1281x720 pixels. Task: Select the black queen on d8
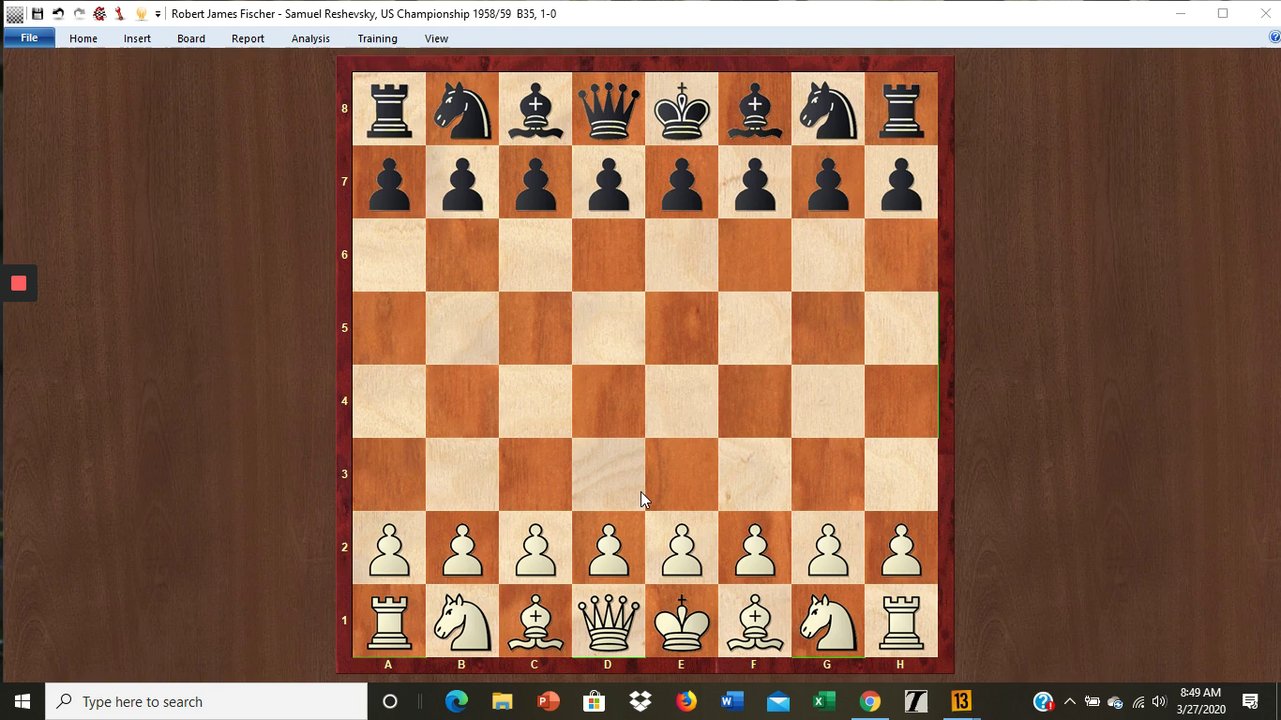(609, 109)
